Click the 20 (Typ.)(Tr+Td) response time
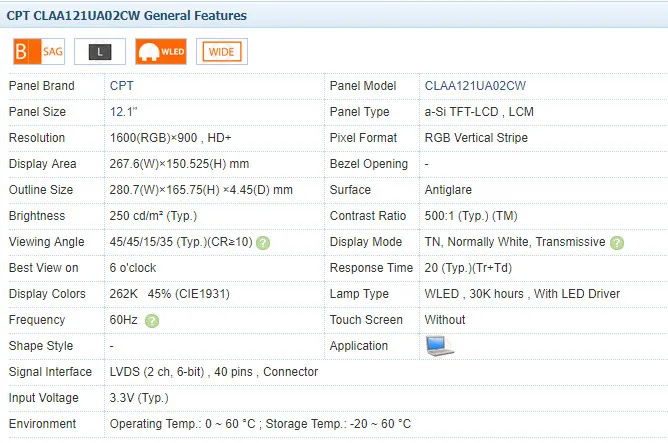The width and height of the screenshot is (668, 443). coord(468,268)
